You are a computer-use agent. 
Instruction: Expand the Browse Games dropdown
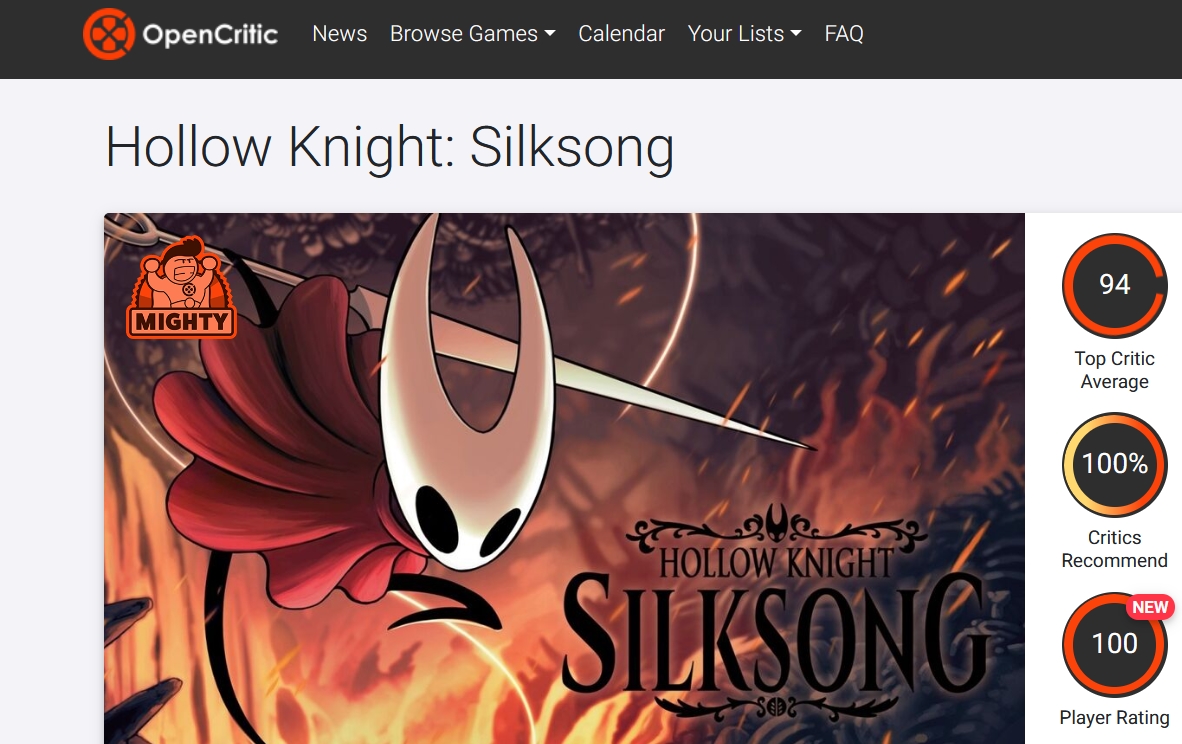tap(473, 34)
